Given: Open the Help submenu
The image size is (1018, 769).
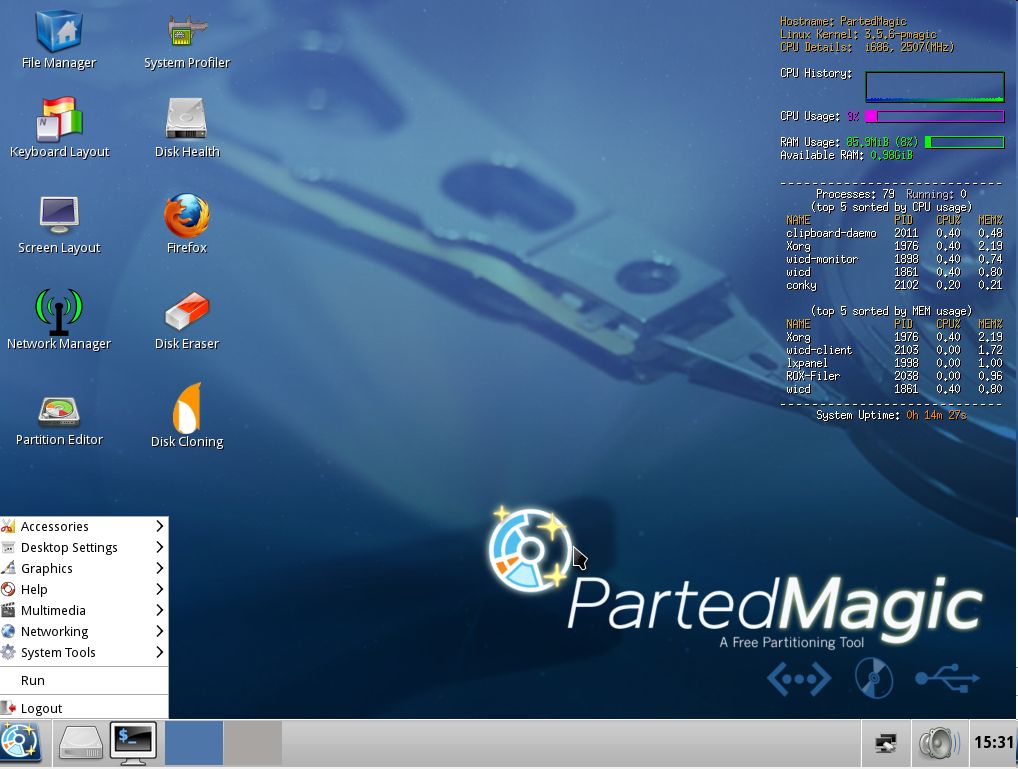Looking at the screenshot, I should coord(84,590).
